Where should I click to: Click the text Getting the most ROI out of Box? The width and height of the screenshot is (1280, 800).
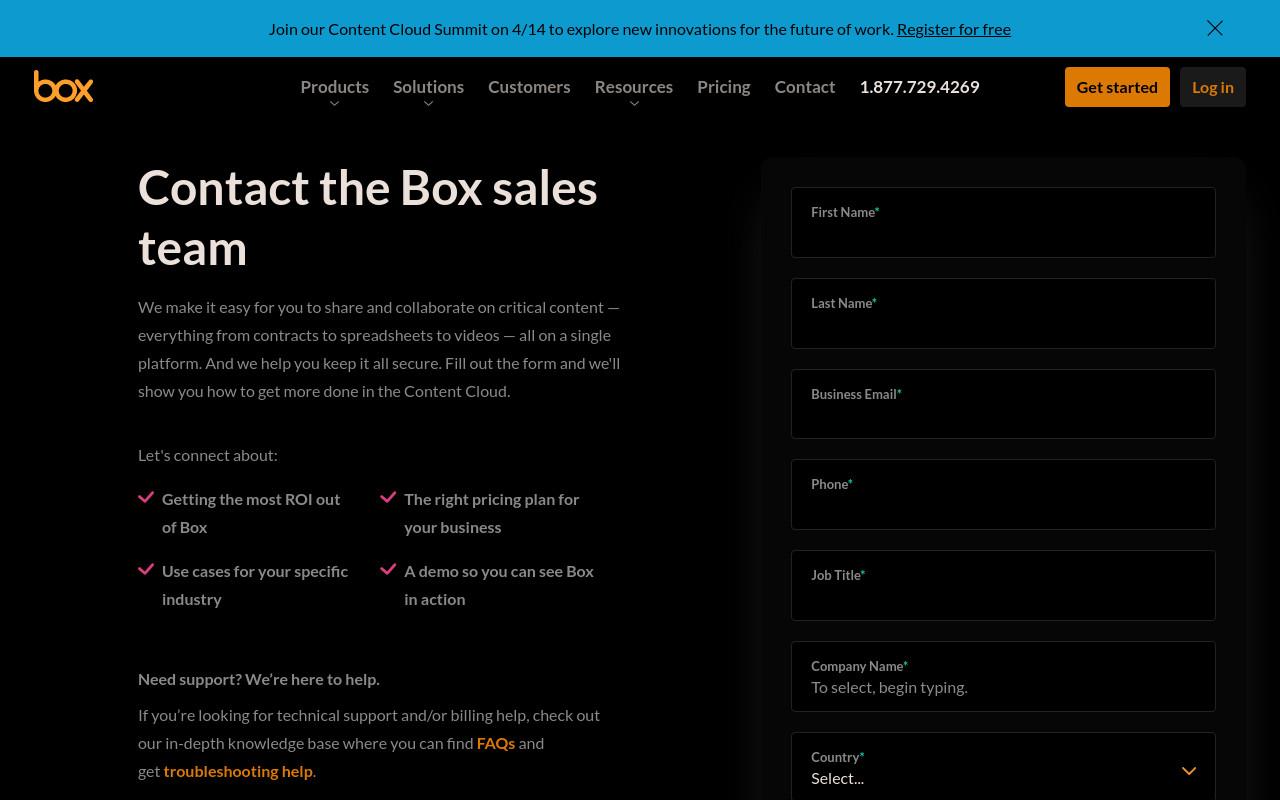click(251, 513)
